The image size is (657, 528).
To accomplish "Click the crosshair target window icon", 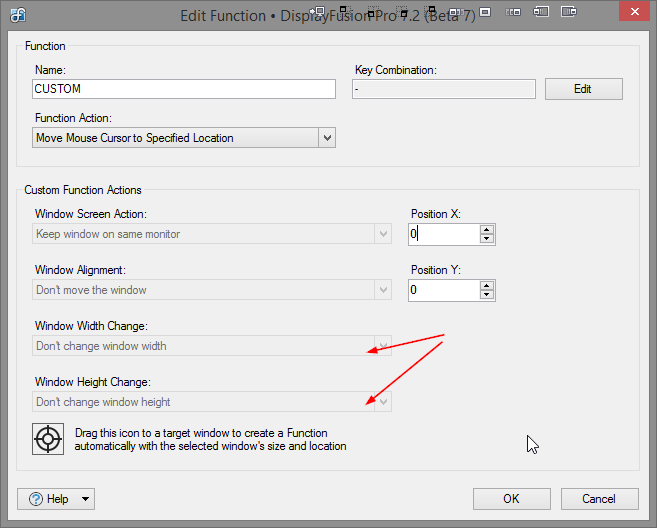I will tap(48, 440).
